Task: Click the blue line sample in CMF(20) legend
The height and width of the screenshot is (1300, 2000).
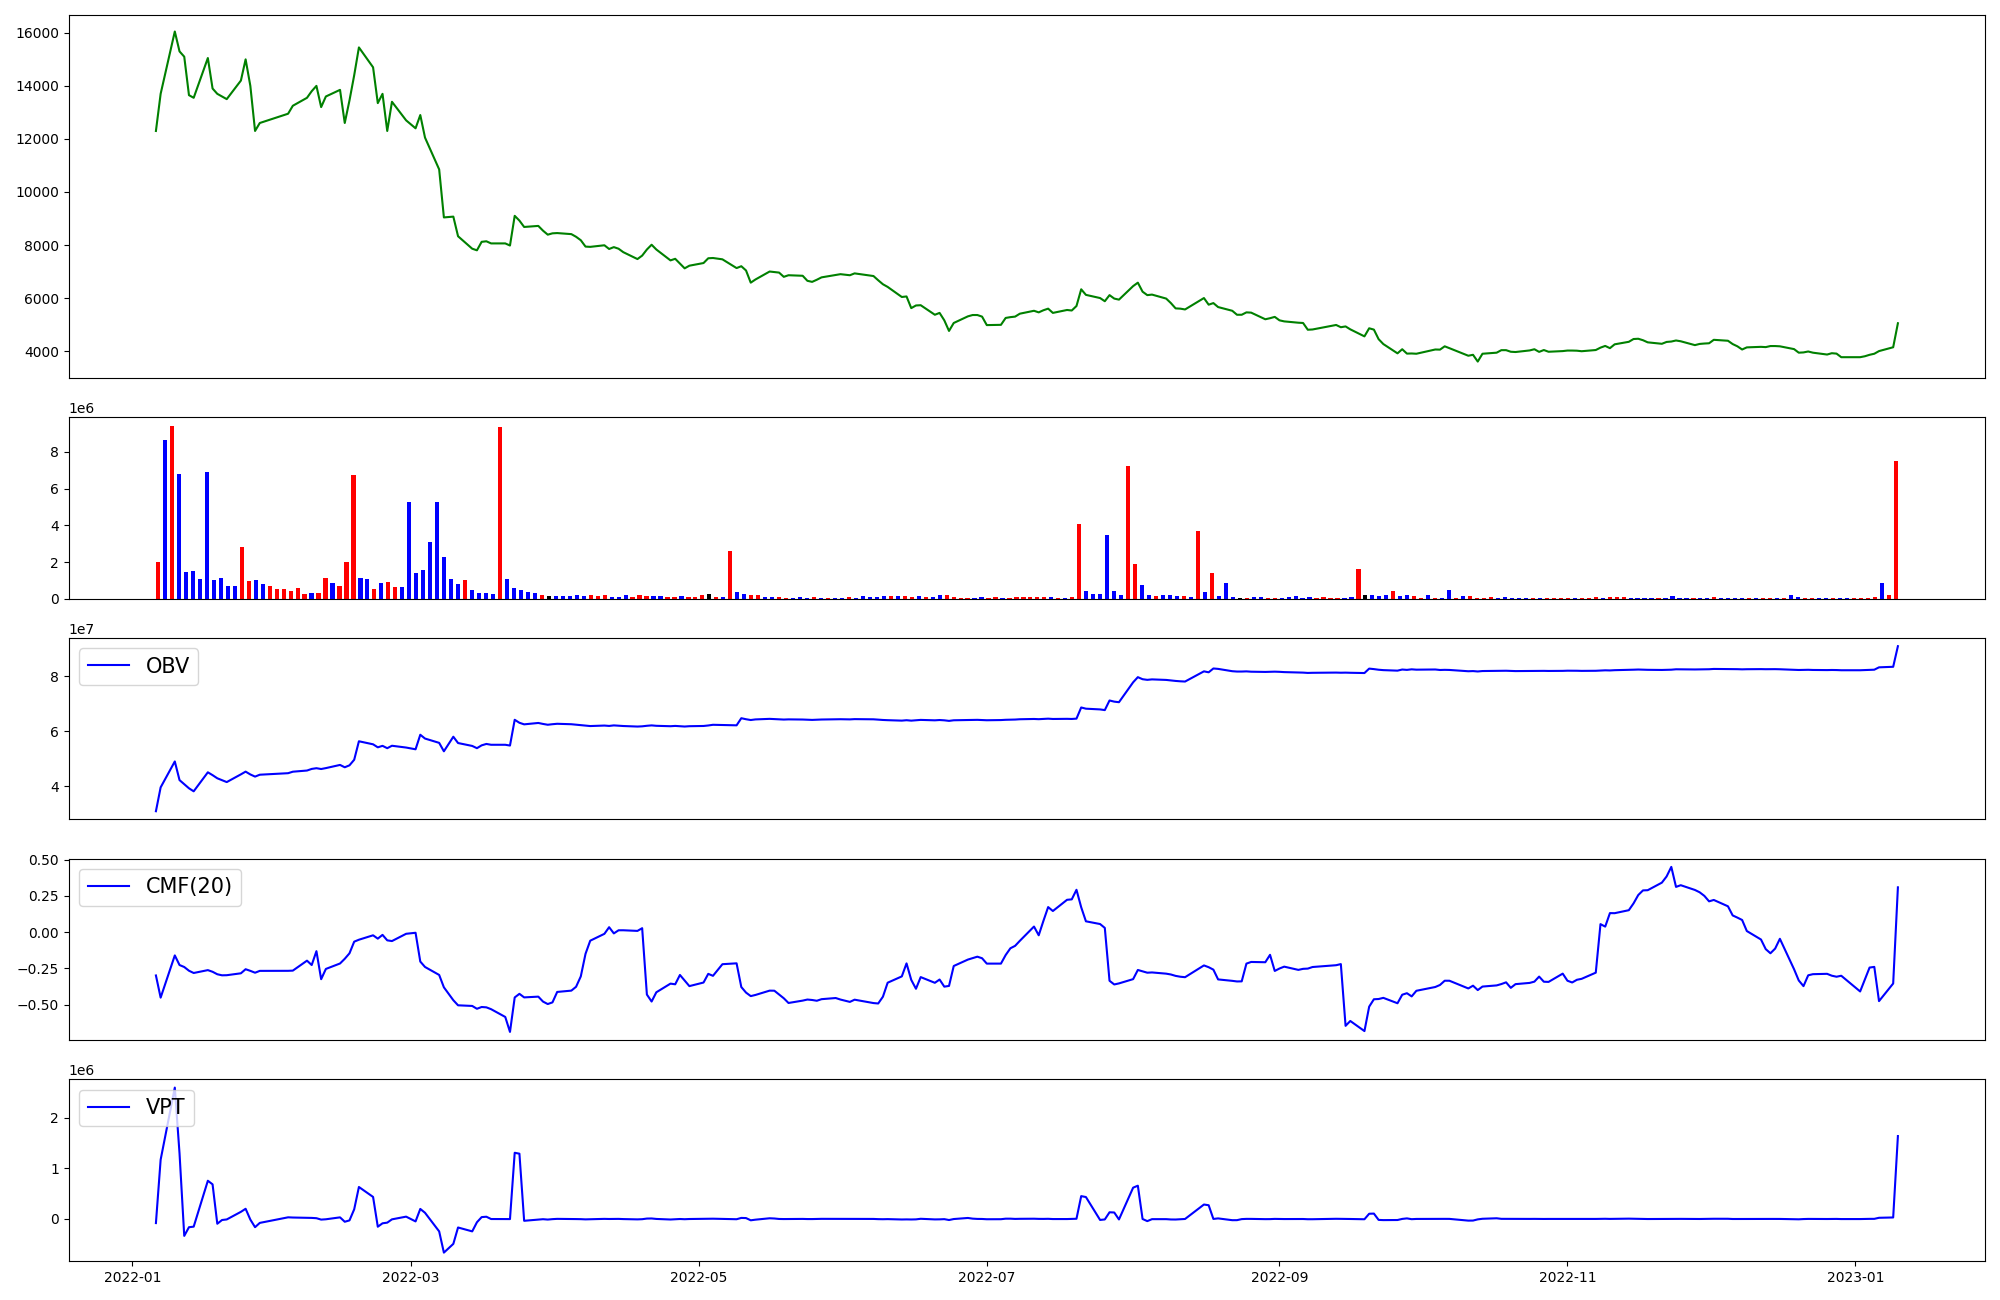Action: [x=109, y=887]
